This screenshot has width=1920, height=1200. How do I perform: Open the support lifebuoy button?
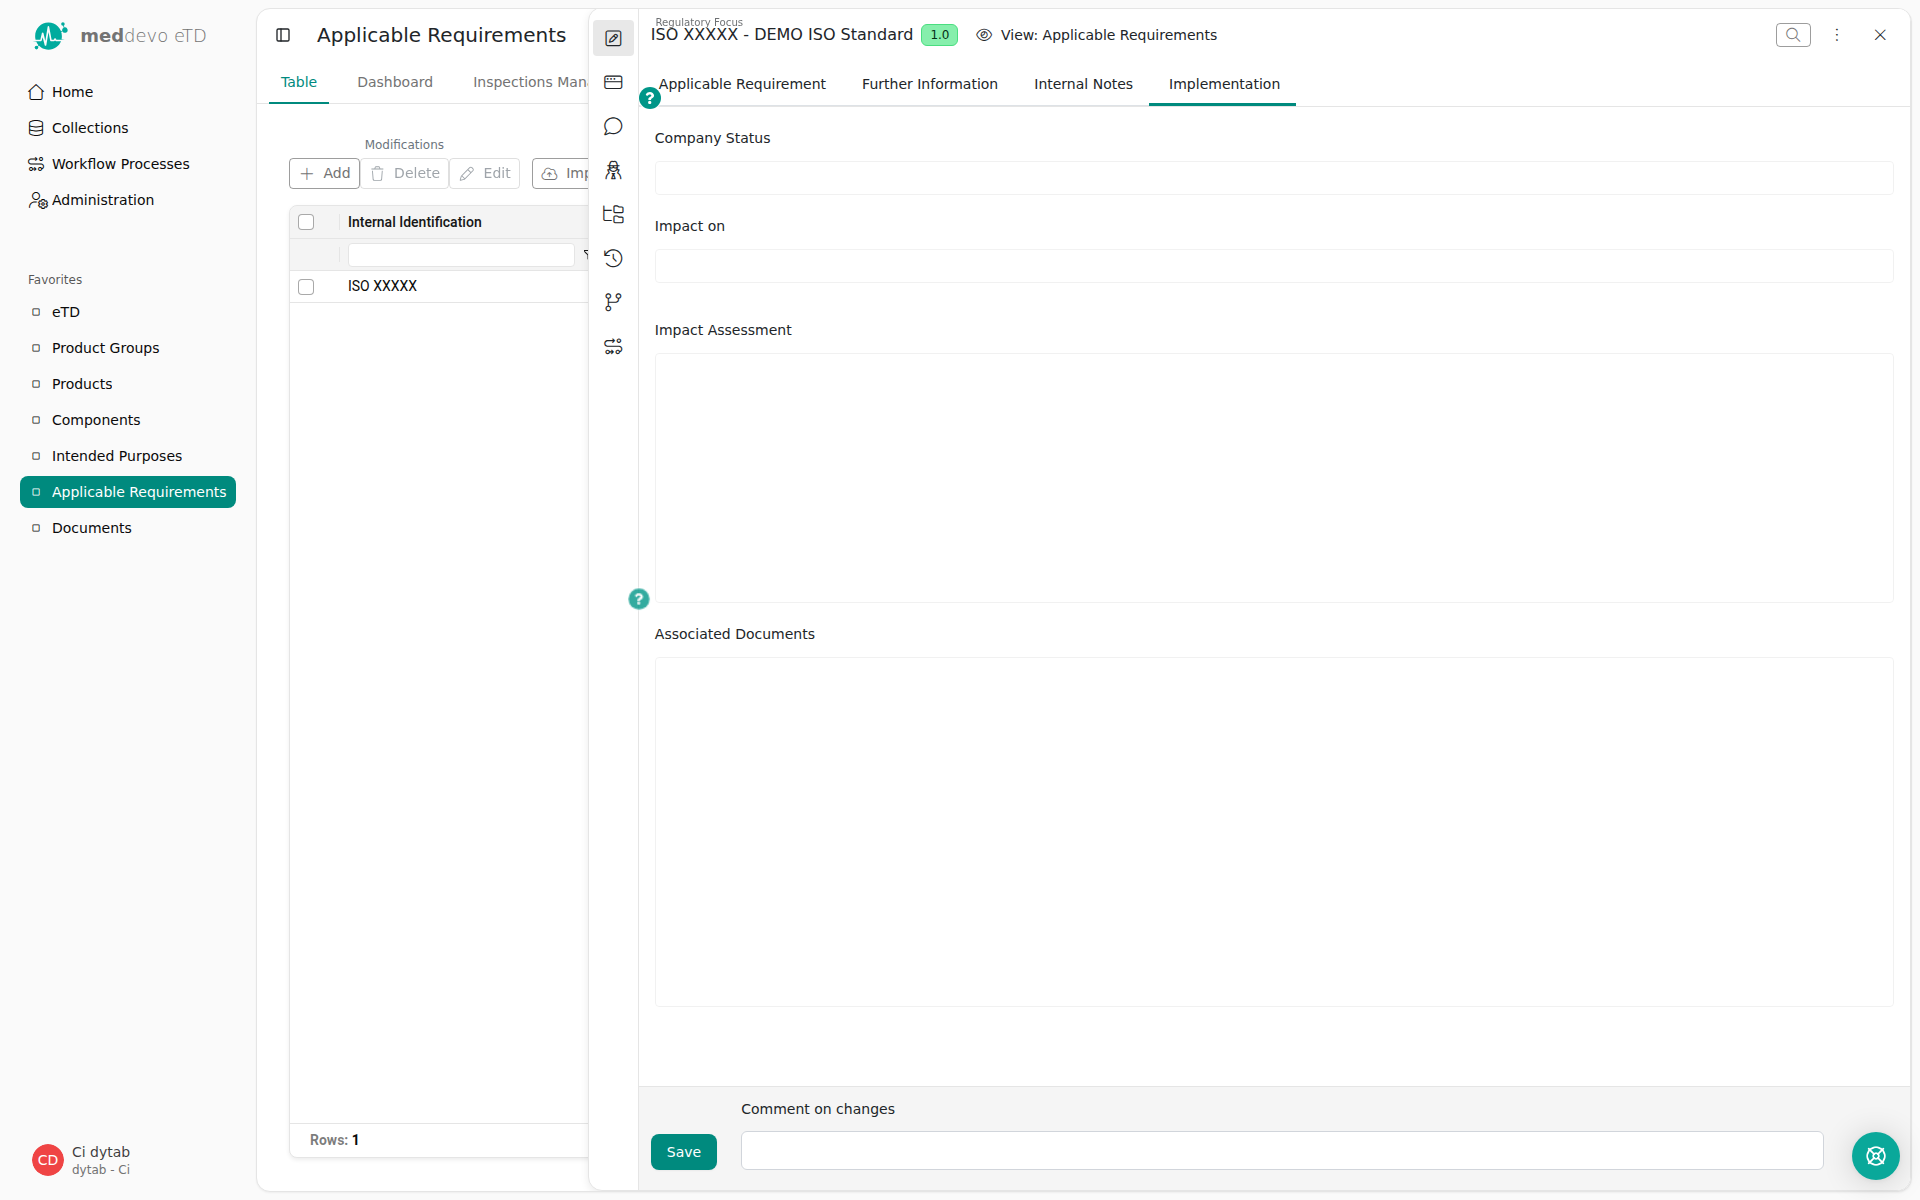point(1875,1156)
